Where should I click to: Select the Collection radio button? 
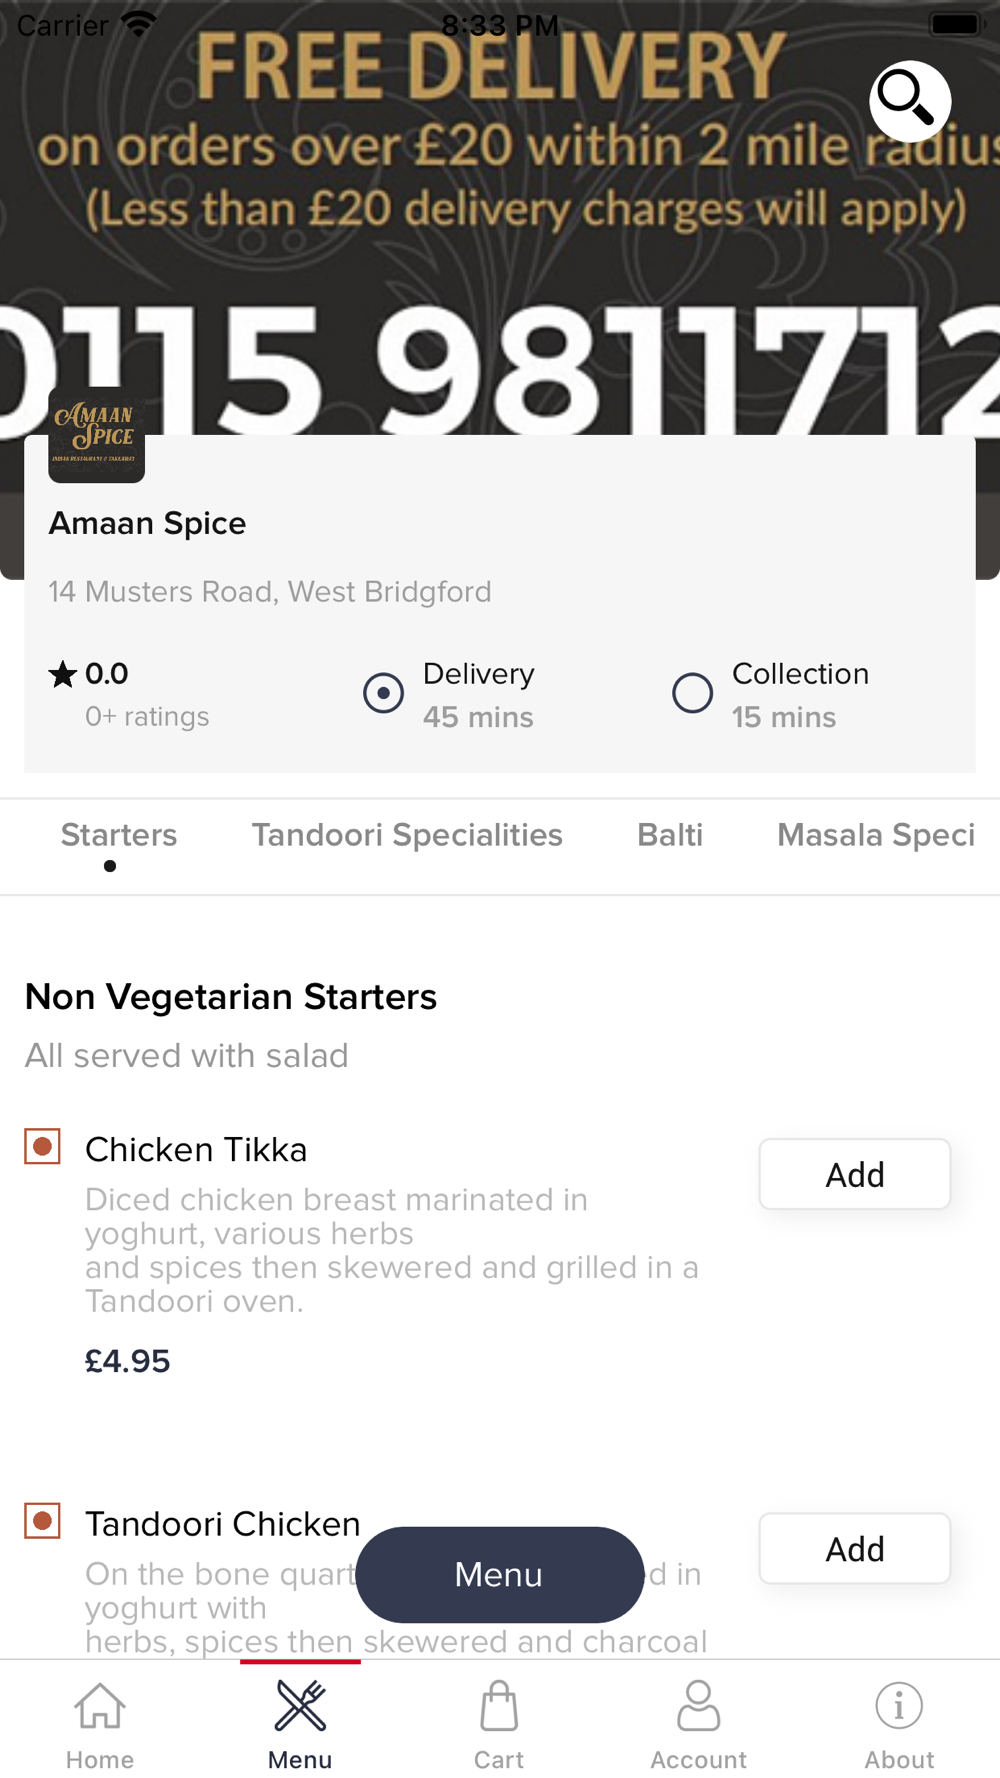pos(692,693)
